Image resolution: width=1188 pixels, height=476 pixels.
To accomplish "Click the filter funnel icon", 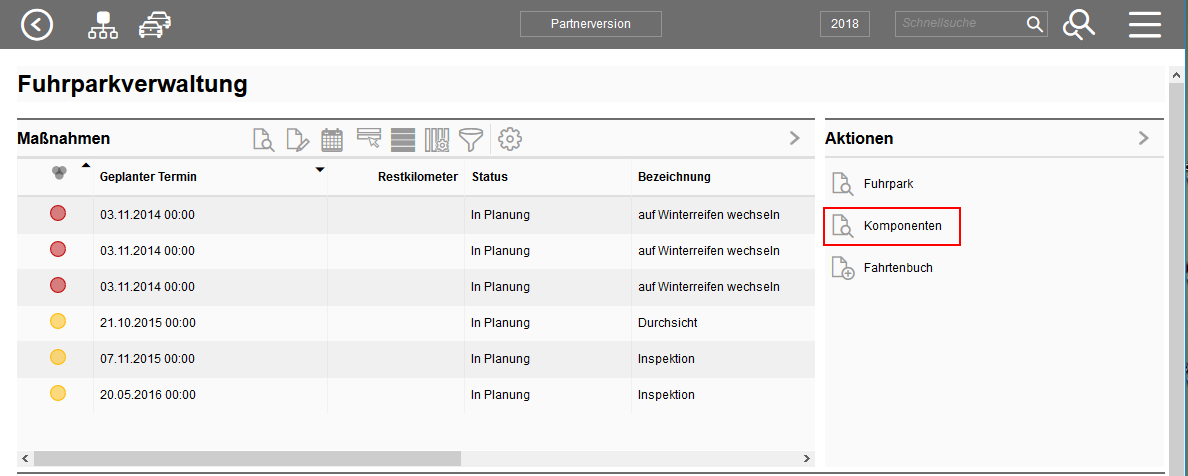I will tap(470, 140).
